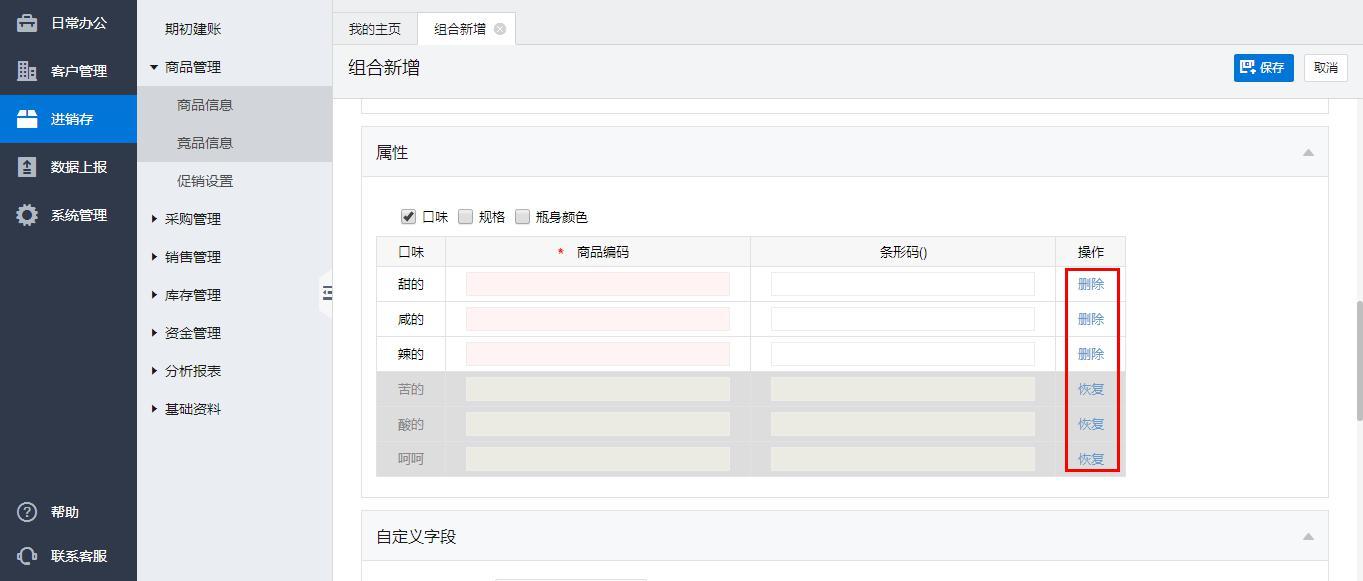This screenshot has height=581, width=1363.
Task: Click 删除 link for the 甜的 row
Action: pos(1090,284)
